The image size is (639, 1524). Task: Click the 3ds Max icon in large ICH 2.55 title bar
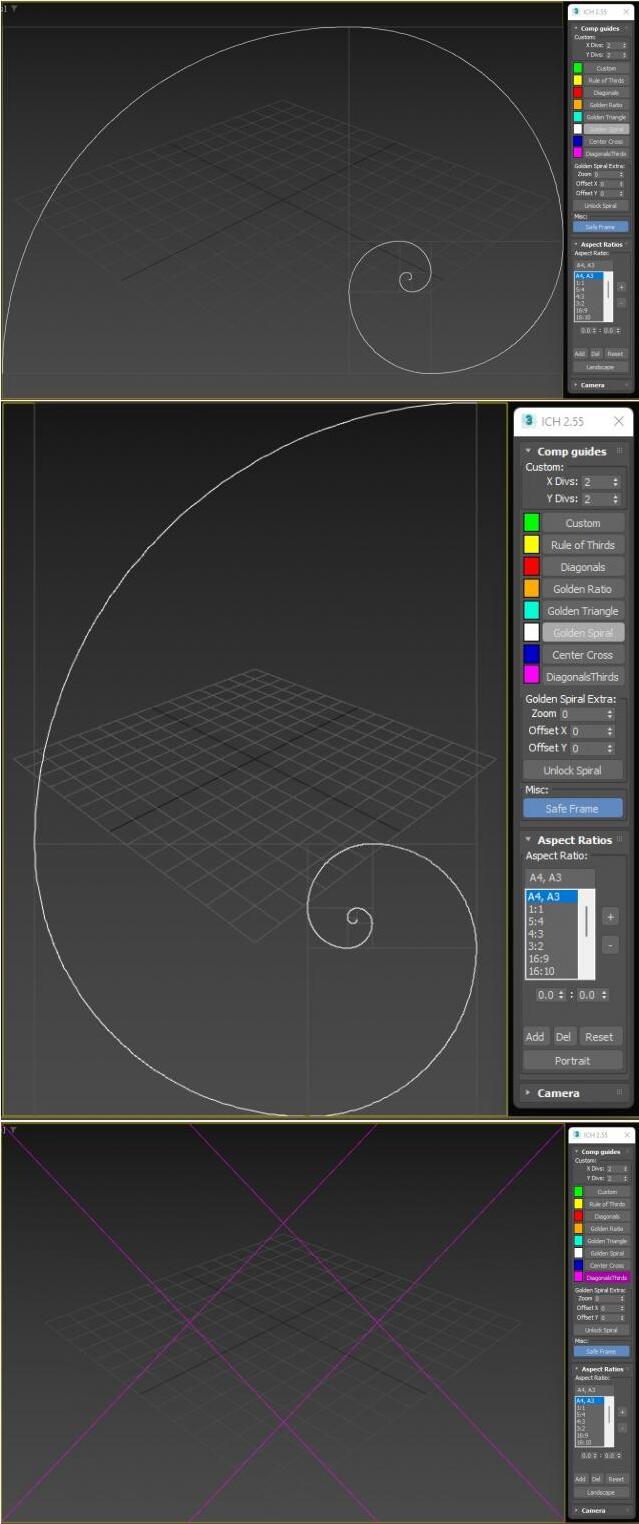coord(528,421)
